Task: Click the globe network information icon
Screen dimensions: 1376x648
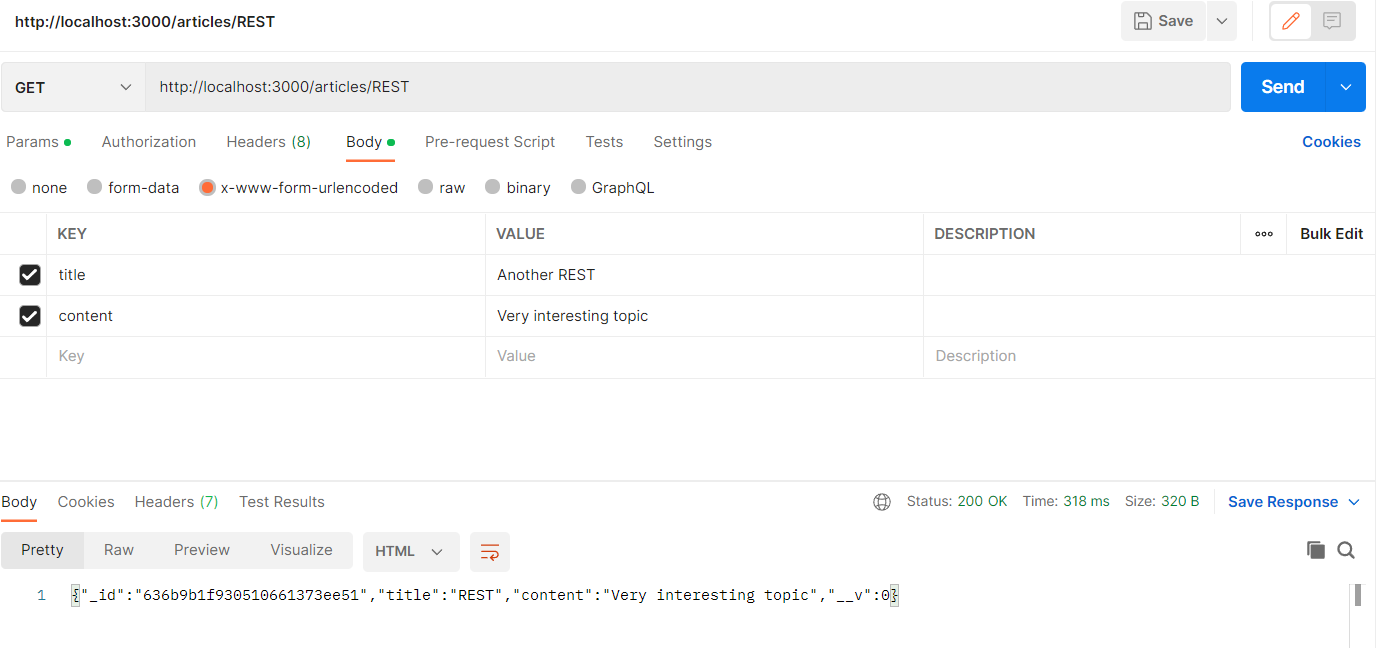Action: pos(881,501)
